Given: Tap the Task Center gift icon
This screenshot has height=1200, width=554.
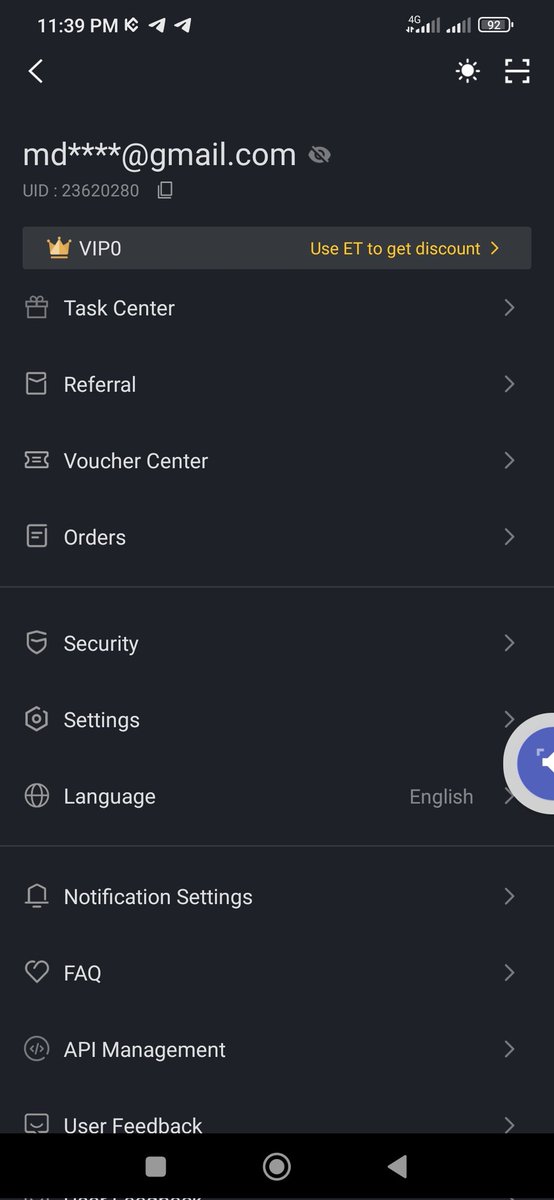Looking at the screenshot, I should [x=37, y=308].
